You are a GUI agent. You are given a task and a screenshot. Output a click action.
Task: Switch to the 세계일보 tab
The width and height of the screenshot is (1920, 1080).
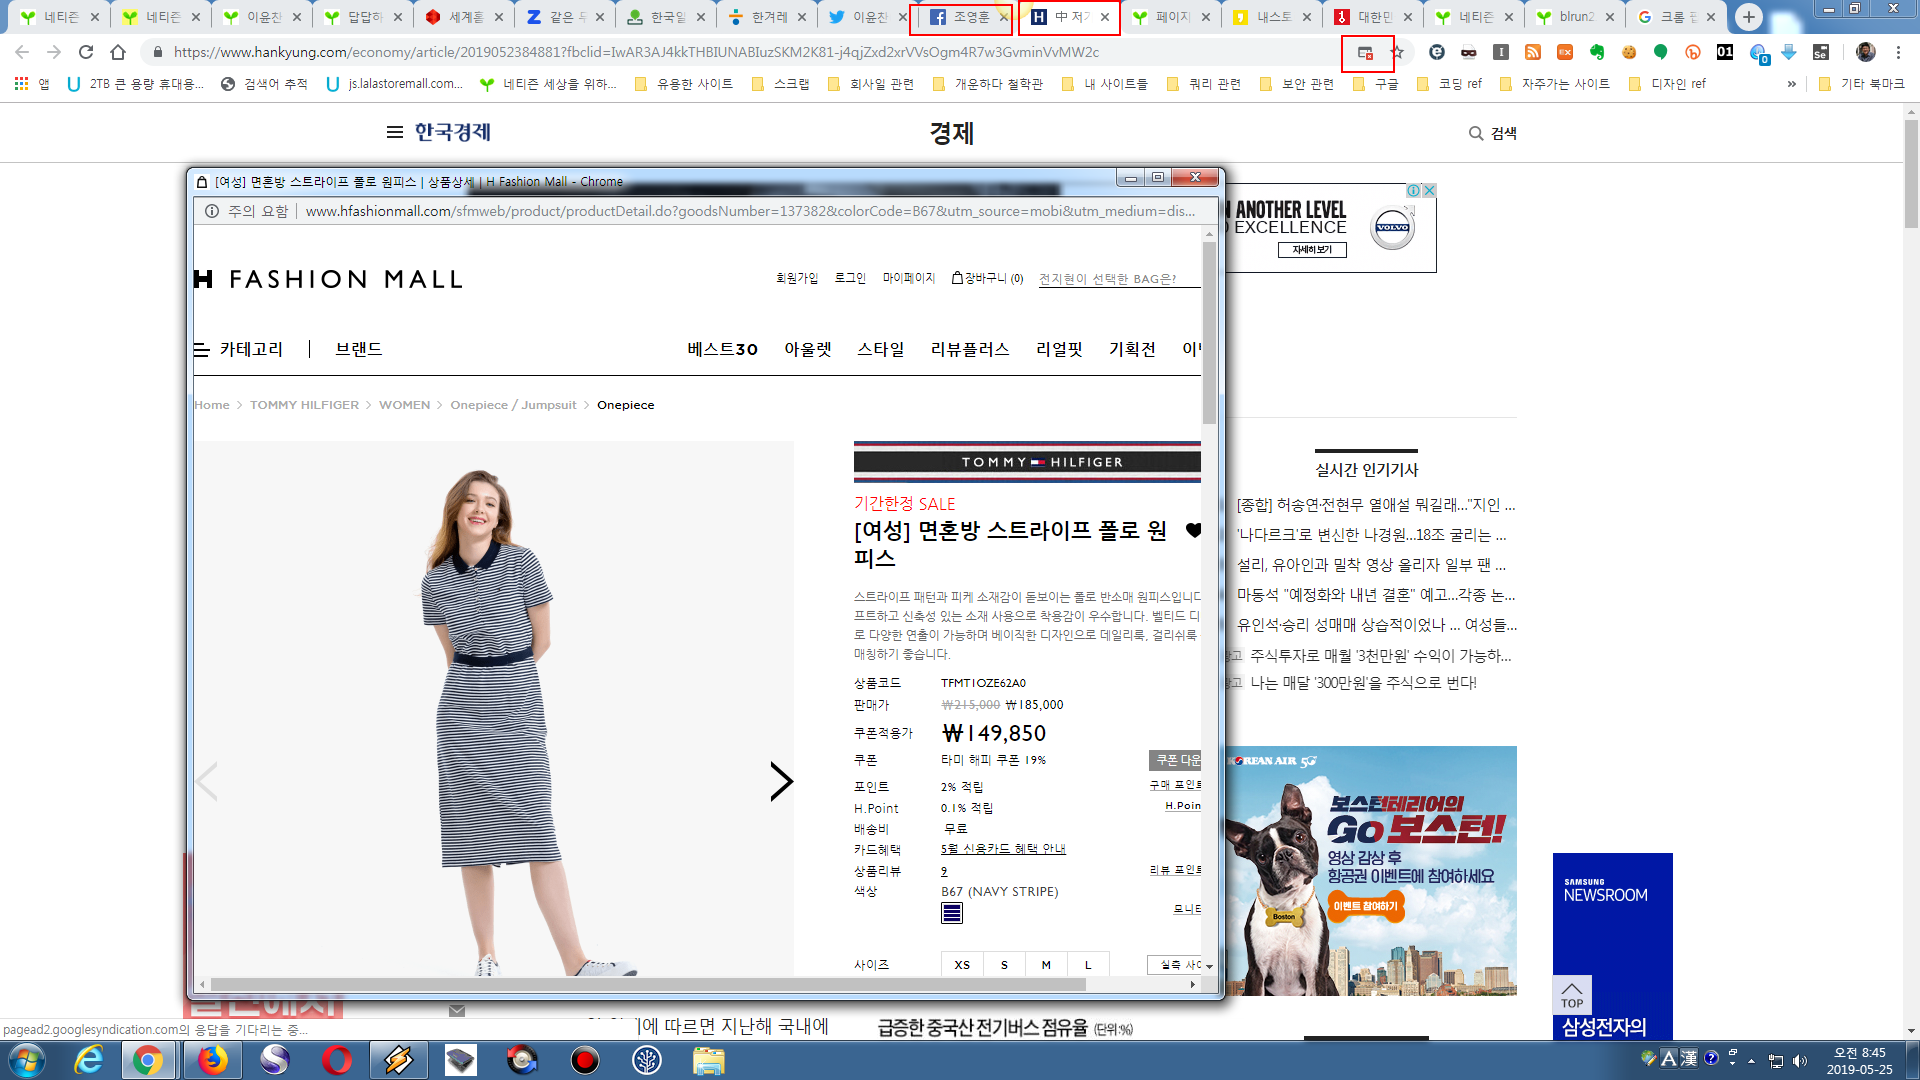click(x=464, y=17)
